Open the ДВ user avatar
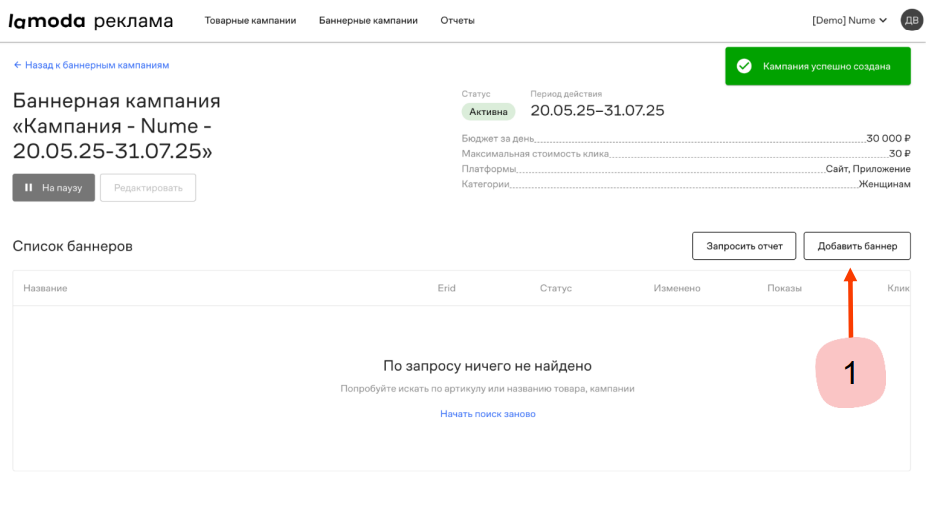The width and height of the screenshot is (931, 511). (x=911, y=20)
